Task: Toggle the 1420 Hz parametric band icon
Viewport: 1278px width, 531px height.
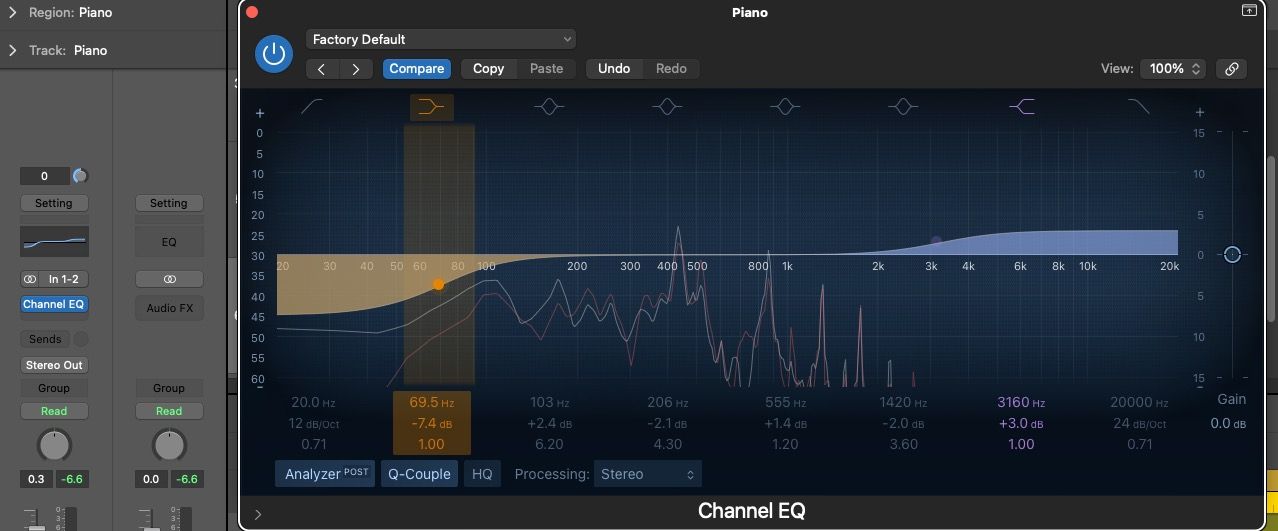Action: coord(903,106)
